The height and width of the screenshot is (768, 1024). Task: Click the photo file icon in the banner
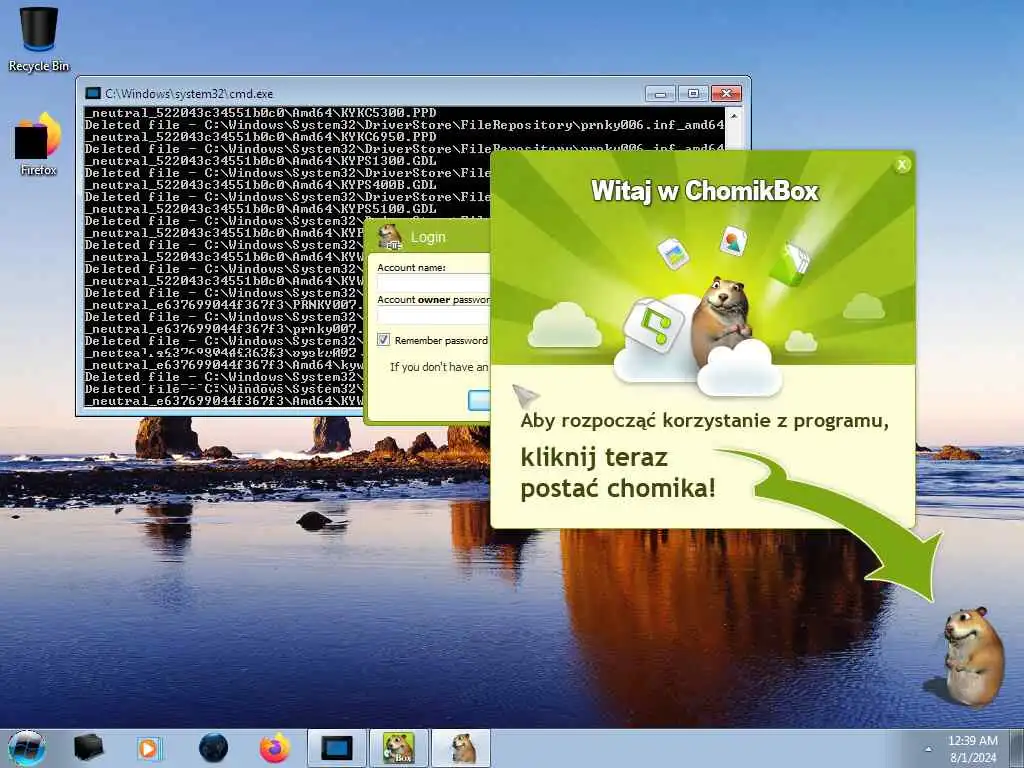[x=673, y=252]
